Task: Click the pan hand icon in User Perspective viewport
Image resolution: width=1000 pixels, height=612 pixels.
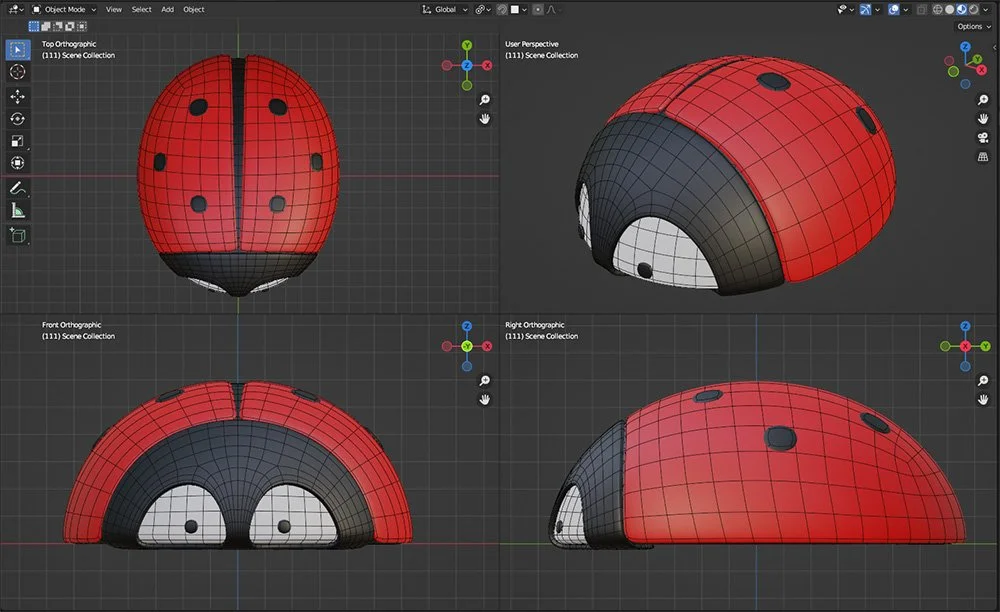Action: [x=982, y=120]
